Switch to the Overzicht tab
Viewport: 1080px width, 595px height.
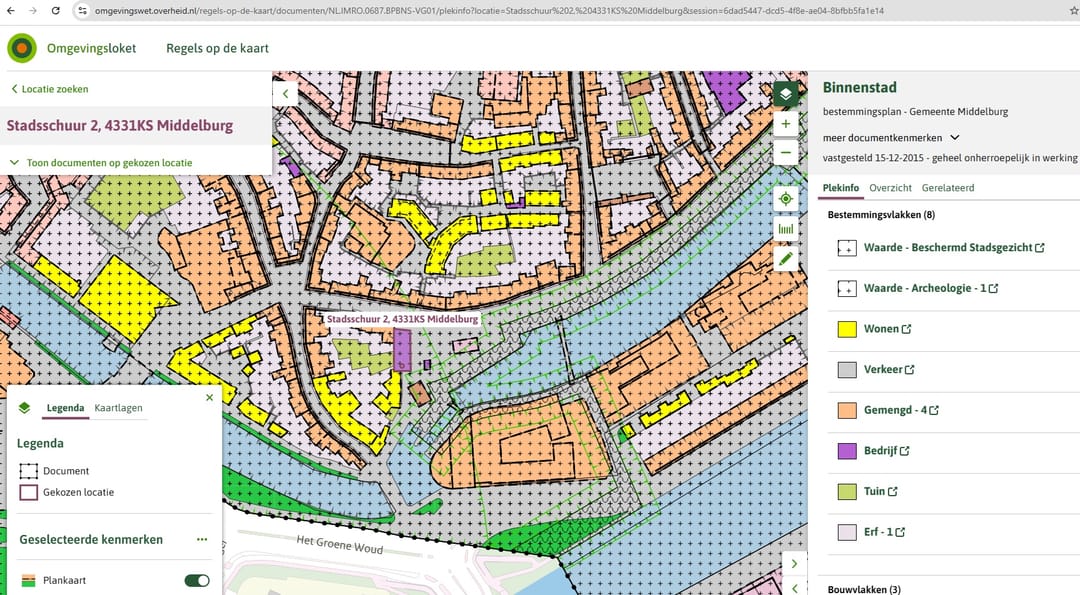click(x=890, y=188)
